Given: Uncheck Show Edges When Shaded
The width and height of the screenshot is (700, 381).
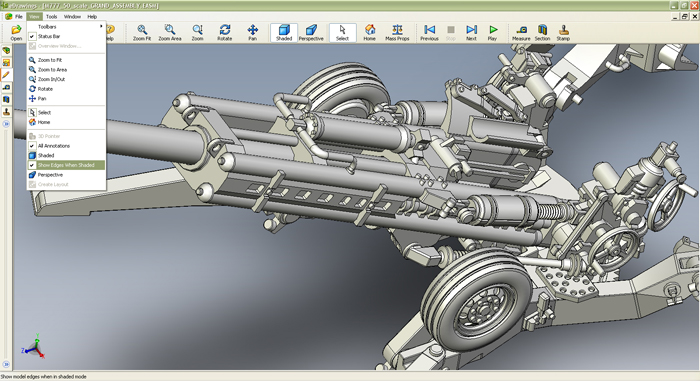Looking at the screenshot, I should coord(66,165).
